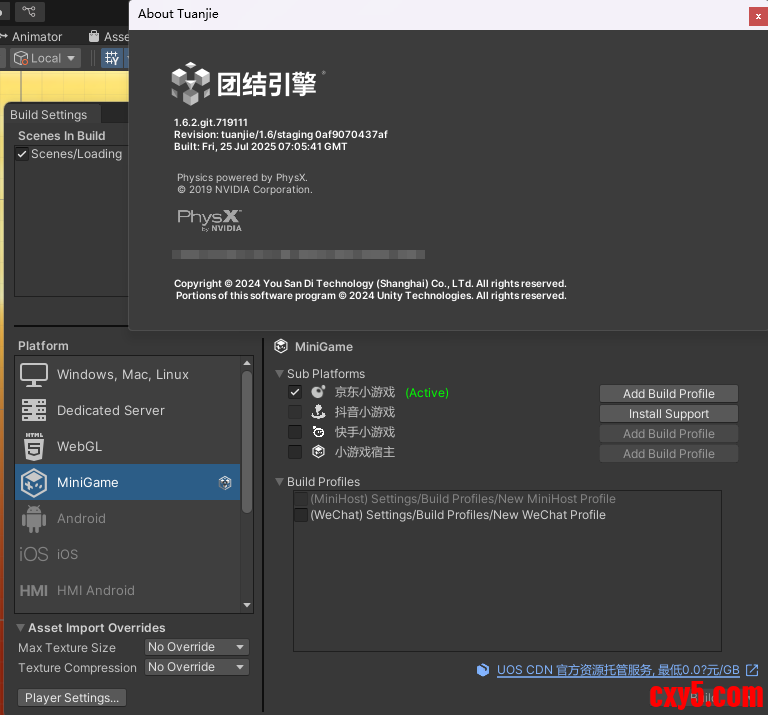Select the Build Settings tab
This screenshot has height=715, width=768.
[48, 115]
